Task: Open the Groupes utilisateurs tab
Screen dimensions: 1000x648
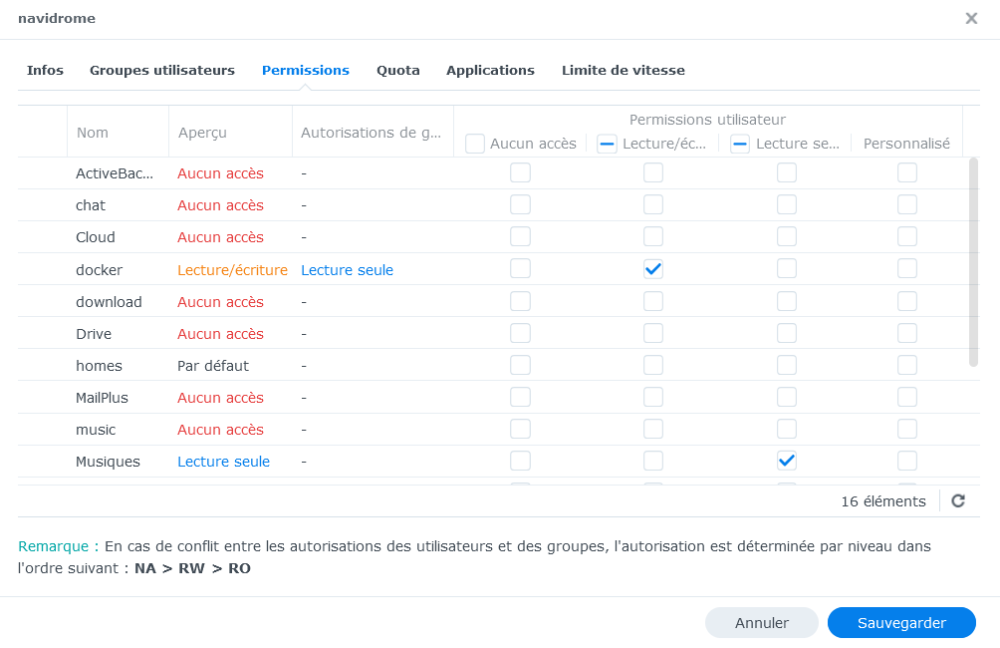Action: (x=162, y=70)
